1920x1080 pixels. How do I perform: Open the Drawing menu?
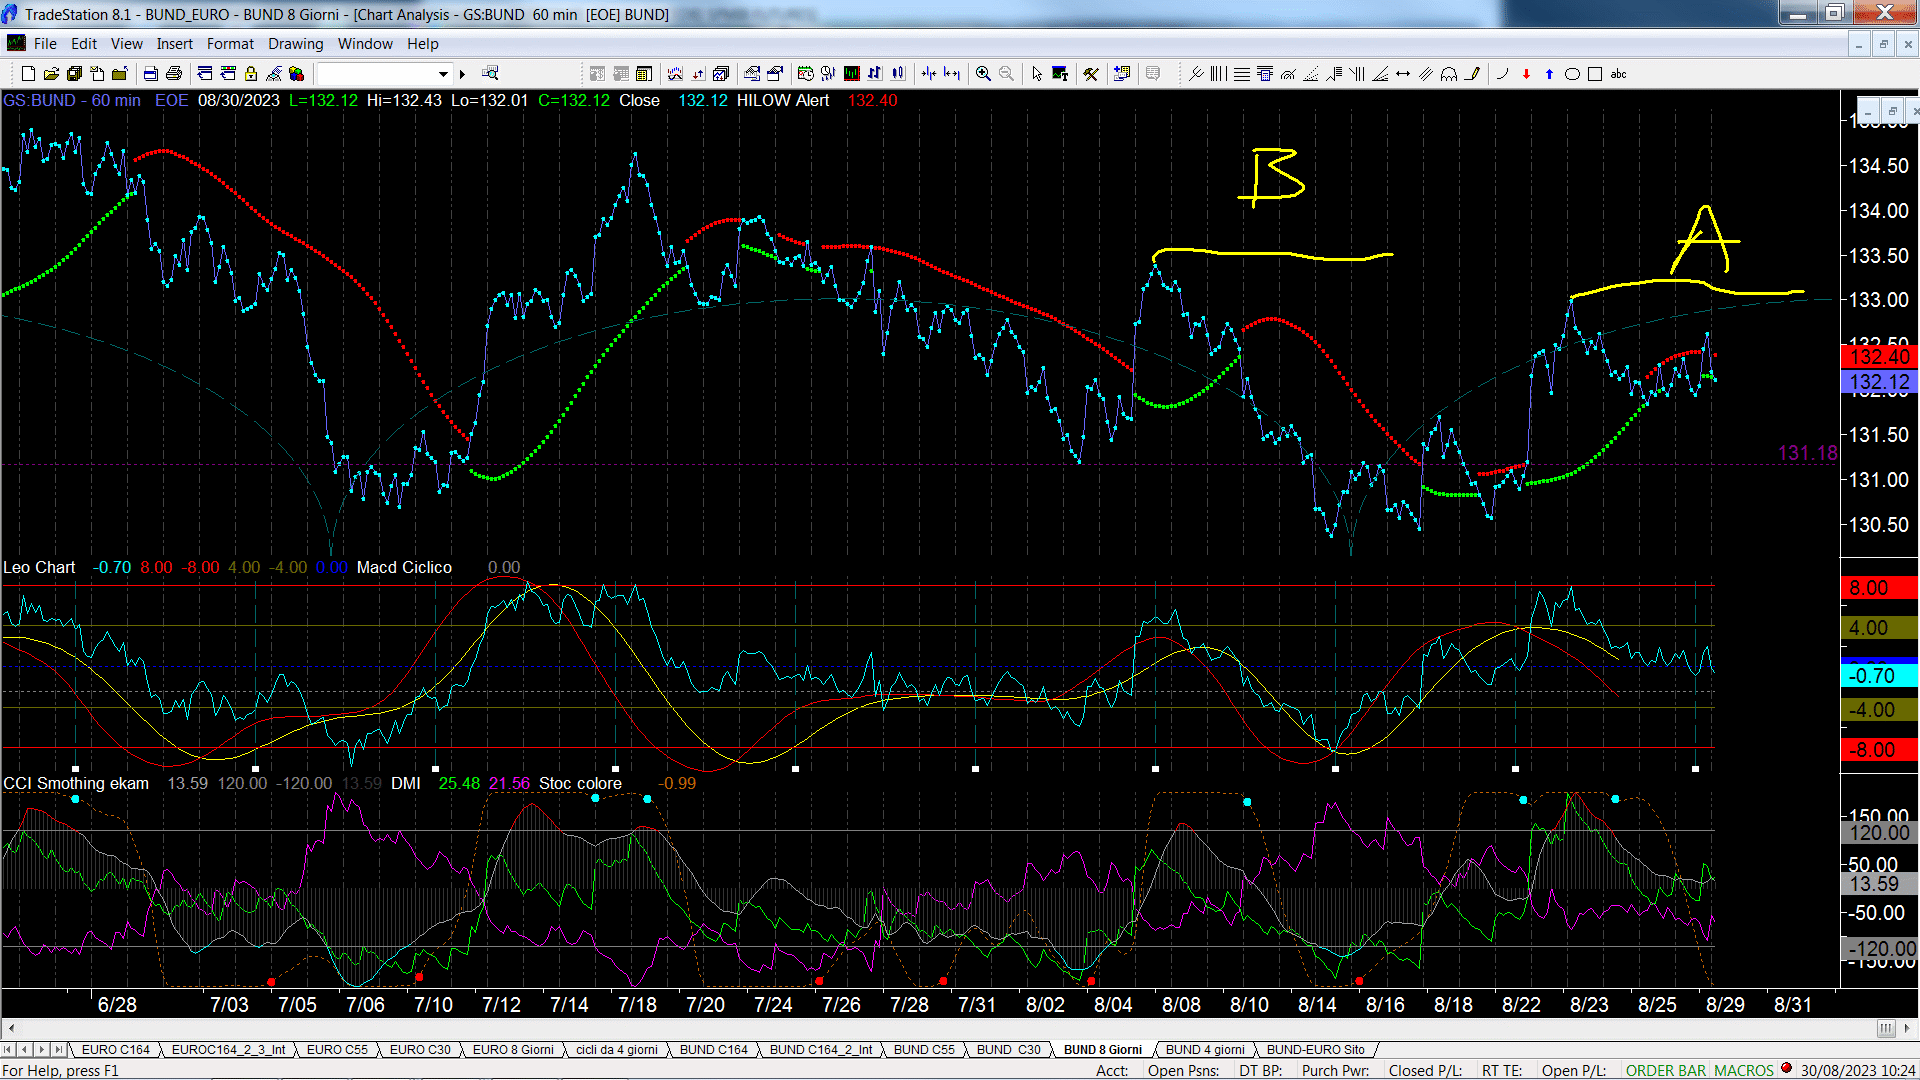295,44
